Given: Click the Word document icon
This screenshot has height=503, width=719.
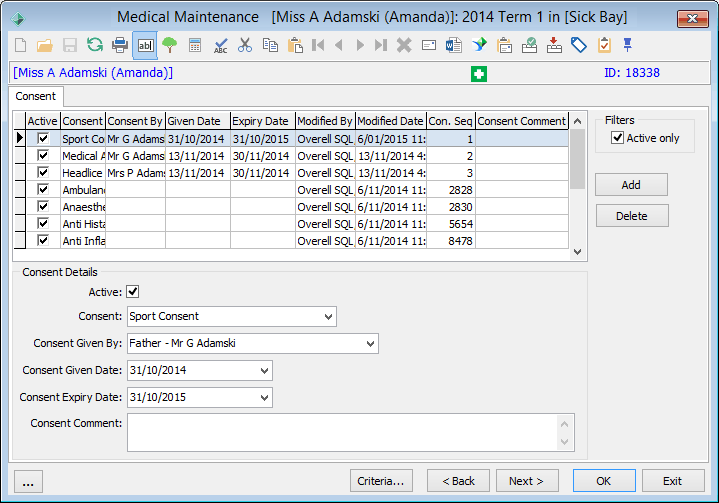Looking at the screenshot, I should pyautogui.click(x=454, y=45).
